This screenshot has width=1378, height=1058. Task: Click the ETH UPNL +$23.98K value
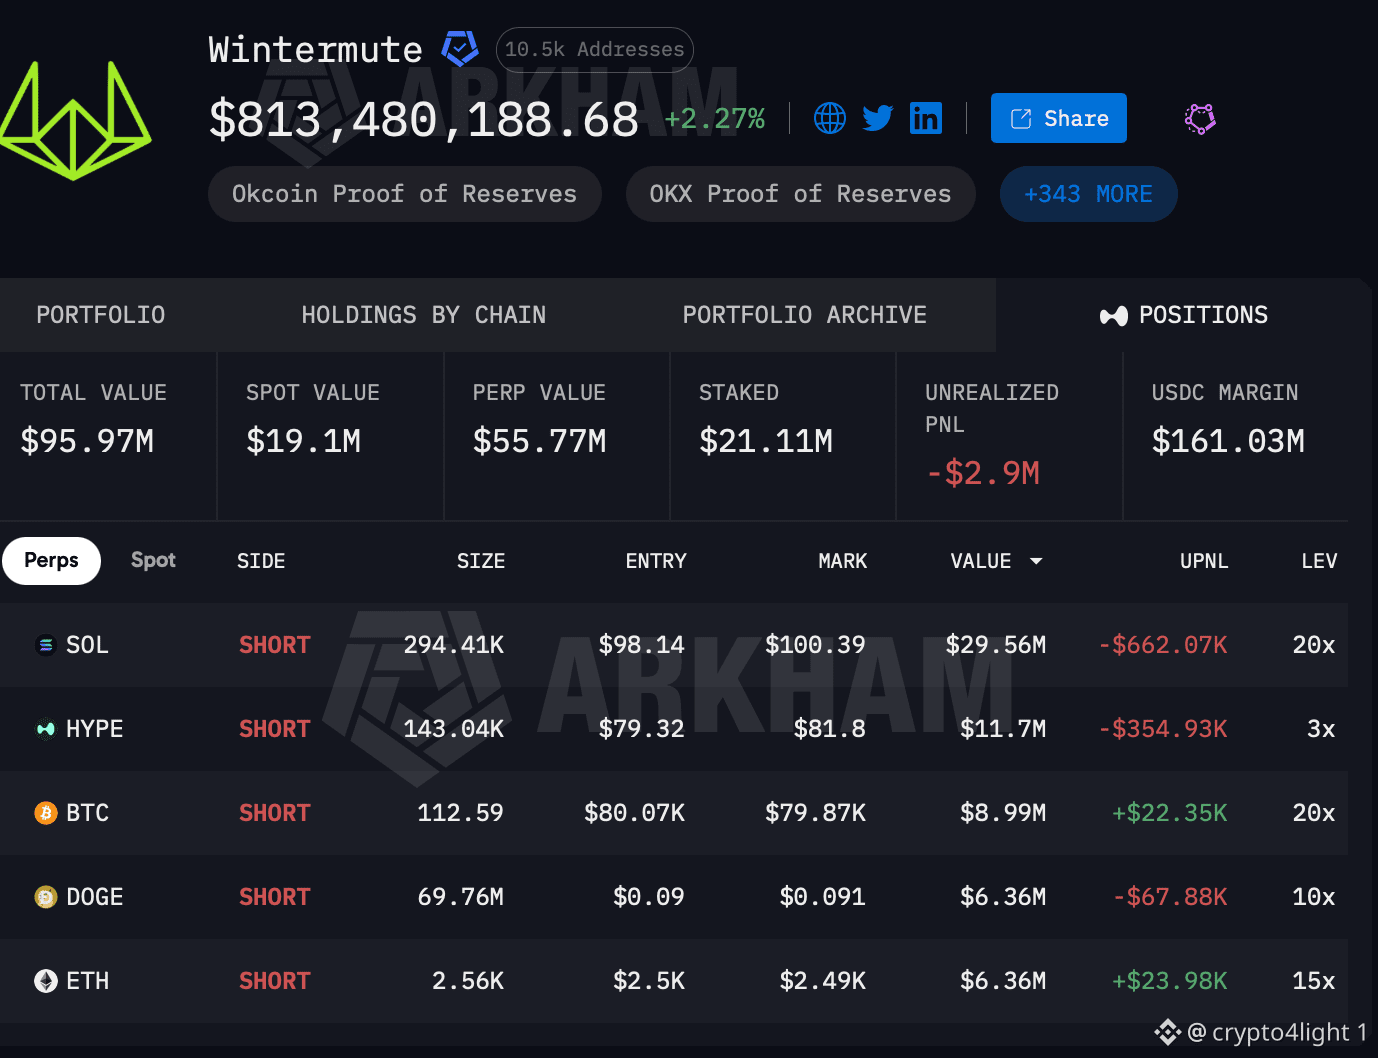click(x=1170, y=981)
